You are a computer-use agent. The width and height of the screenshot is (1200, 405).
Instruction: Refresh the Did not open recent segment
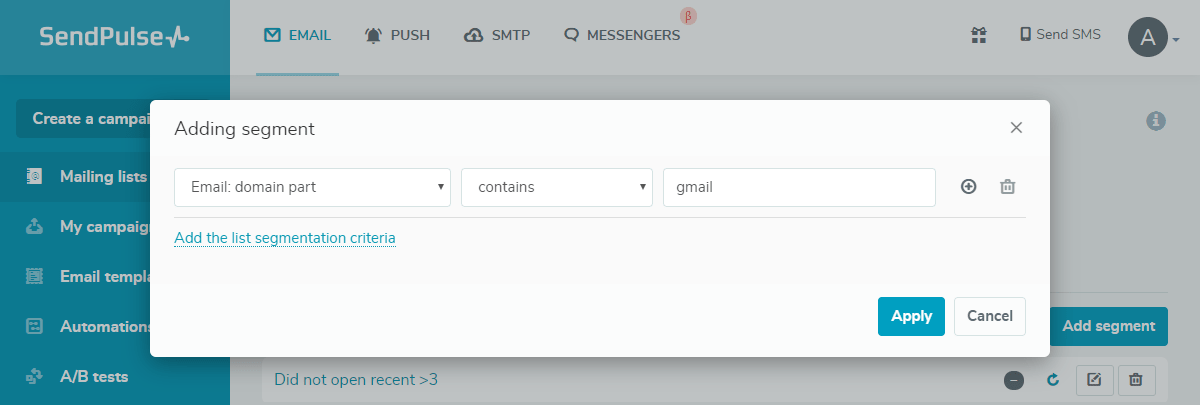(x=1052, y=380)
